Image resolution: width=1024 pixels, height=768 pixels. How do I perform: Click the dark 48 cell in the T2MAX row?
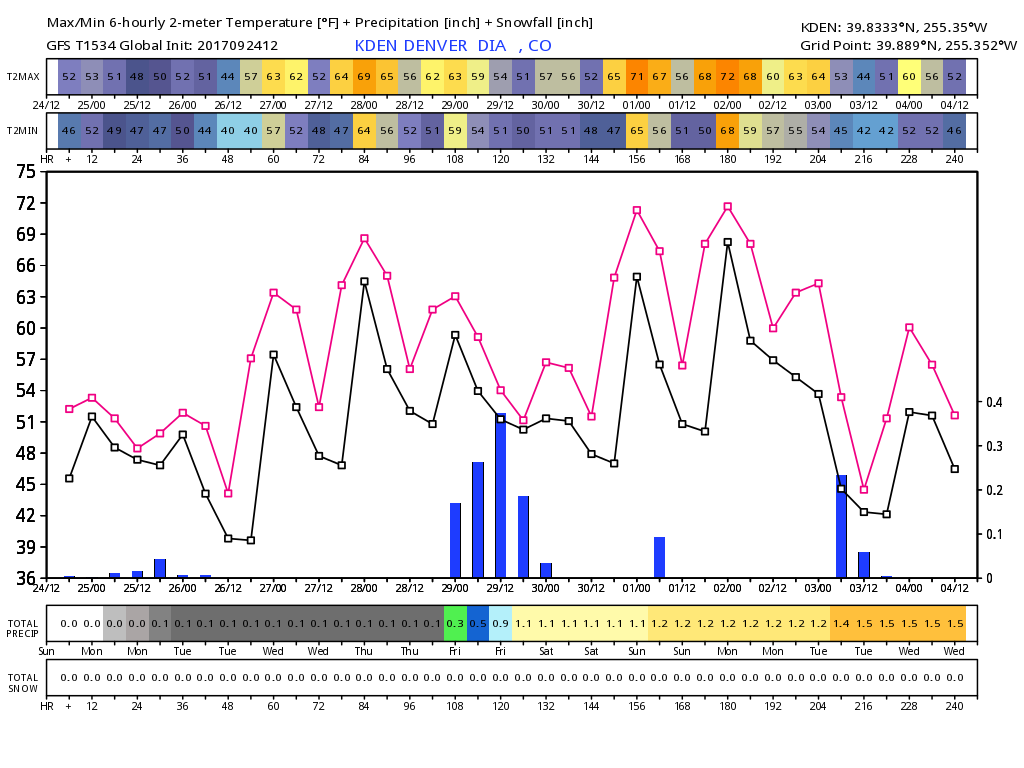point(137,76)
